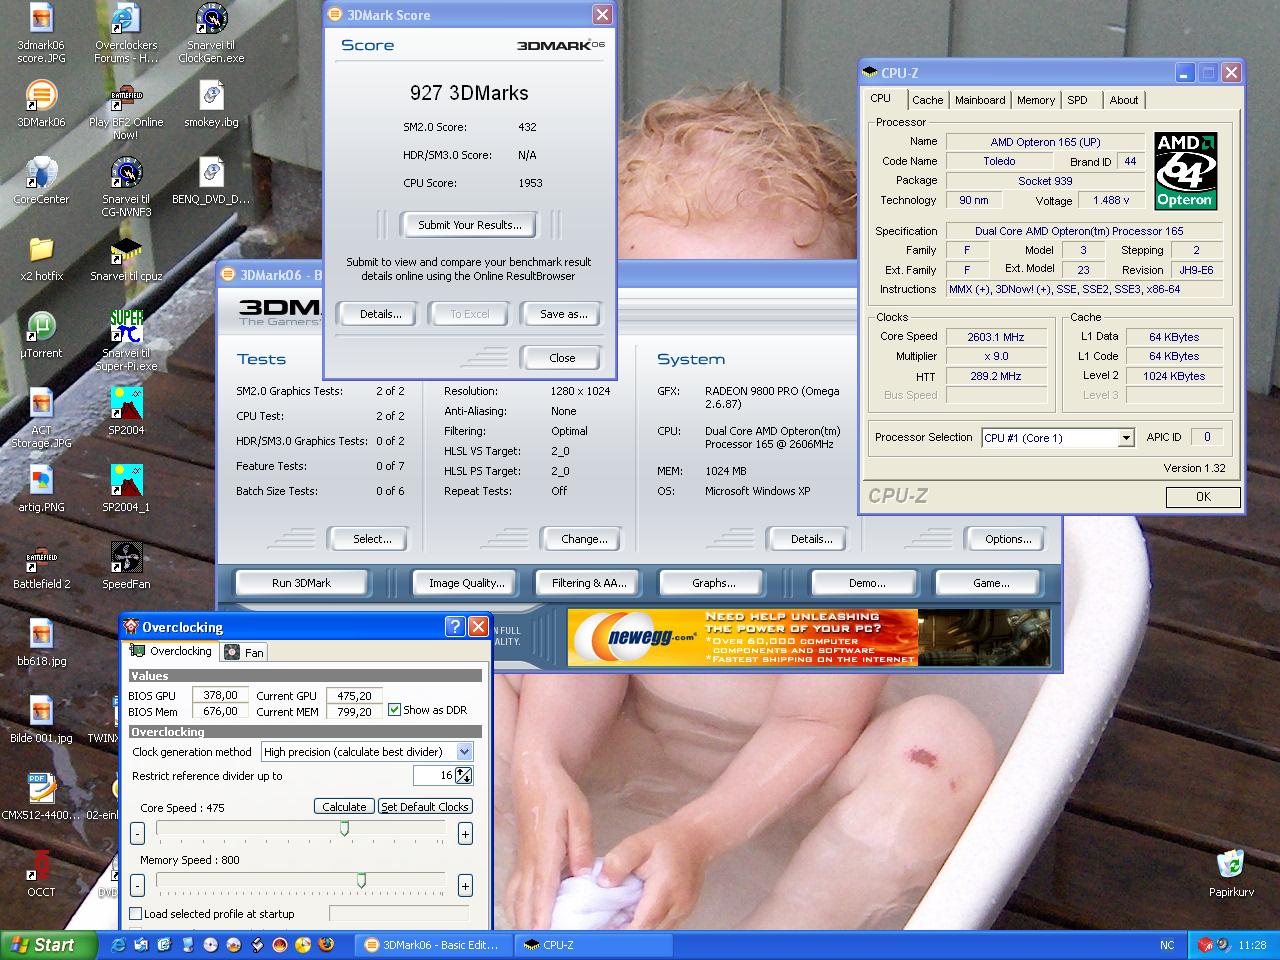Launch the SP2004 desktop icon
Image resolution: width=1280 pixels, height=960 pixels.
coord(126,412)
